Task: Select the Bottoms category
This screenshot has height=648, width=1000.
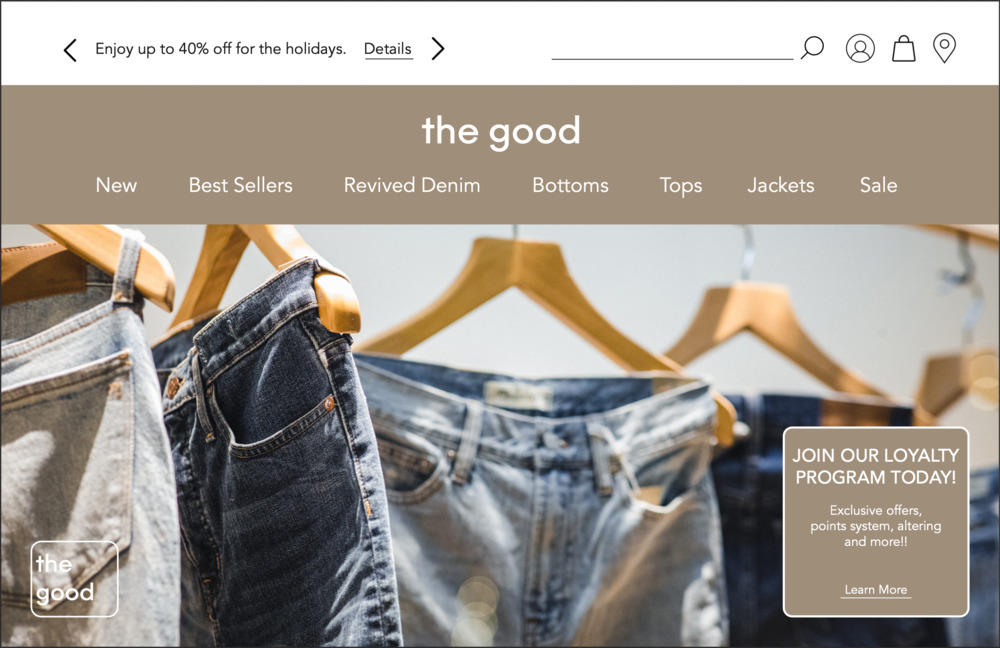Action: pos(570,185)
